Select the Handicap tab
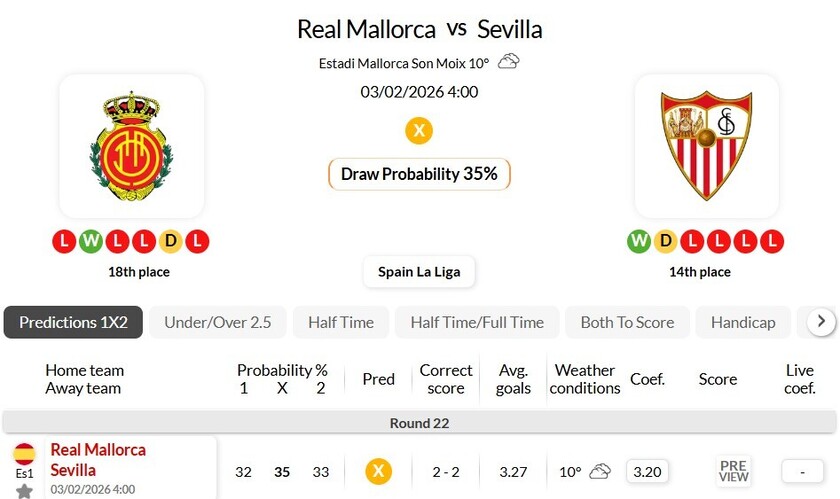The image size is (840, 499). coord(743,322)
